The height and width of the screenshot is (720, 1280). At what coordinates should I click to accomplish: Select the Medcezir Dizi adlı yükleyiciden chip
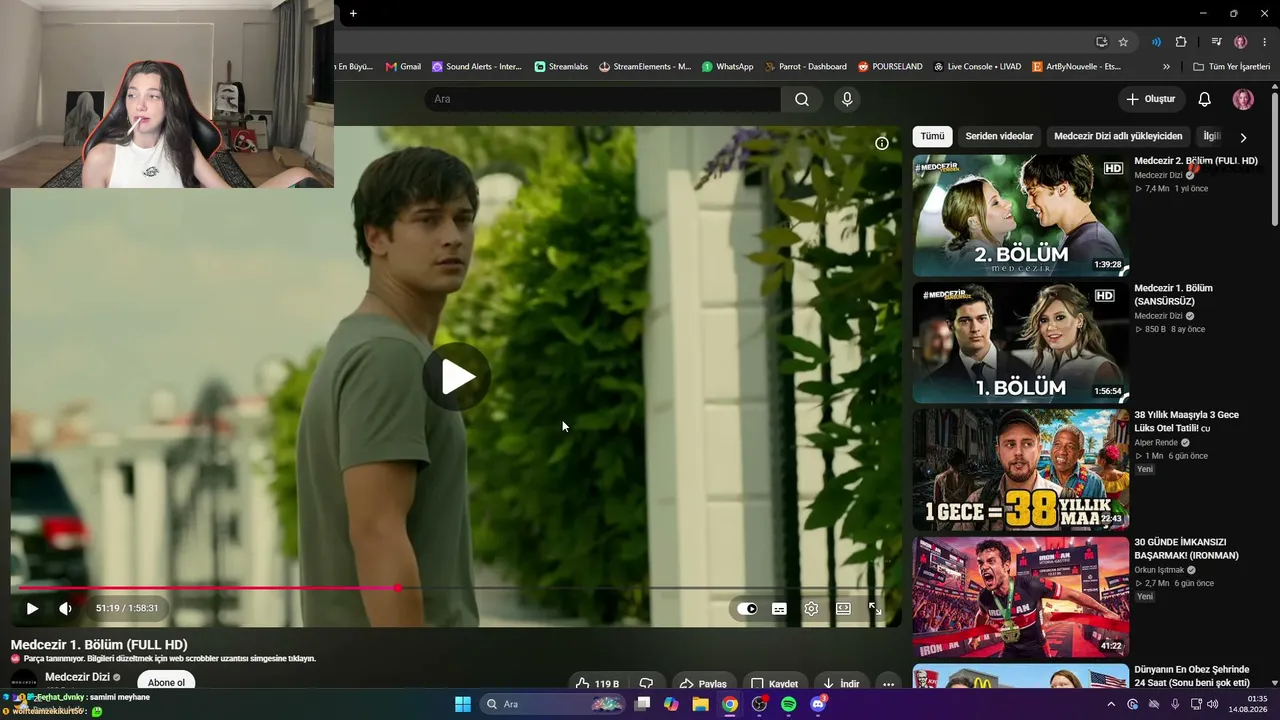click(x=1118, y=136)
